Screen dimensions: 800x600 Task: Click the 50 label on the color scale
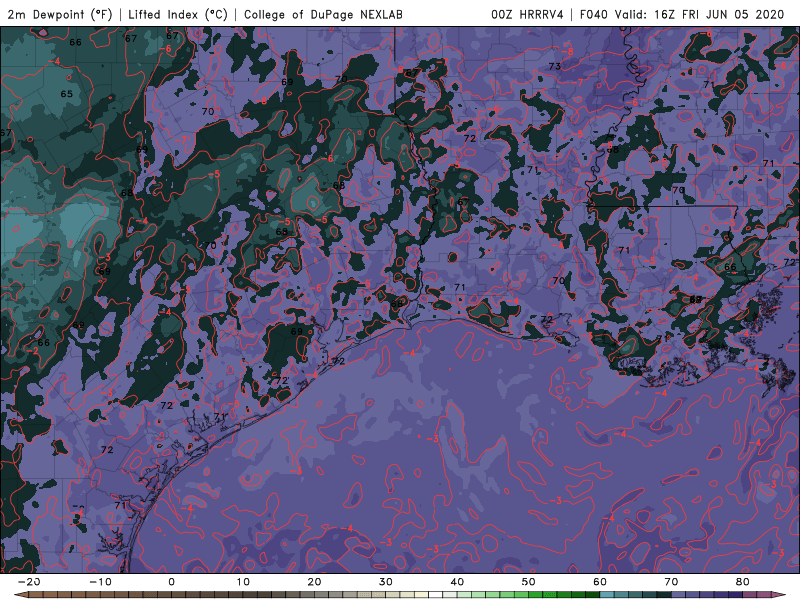(x=529, y=582)
